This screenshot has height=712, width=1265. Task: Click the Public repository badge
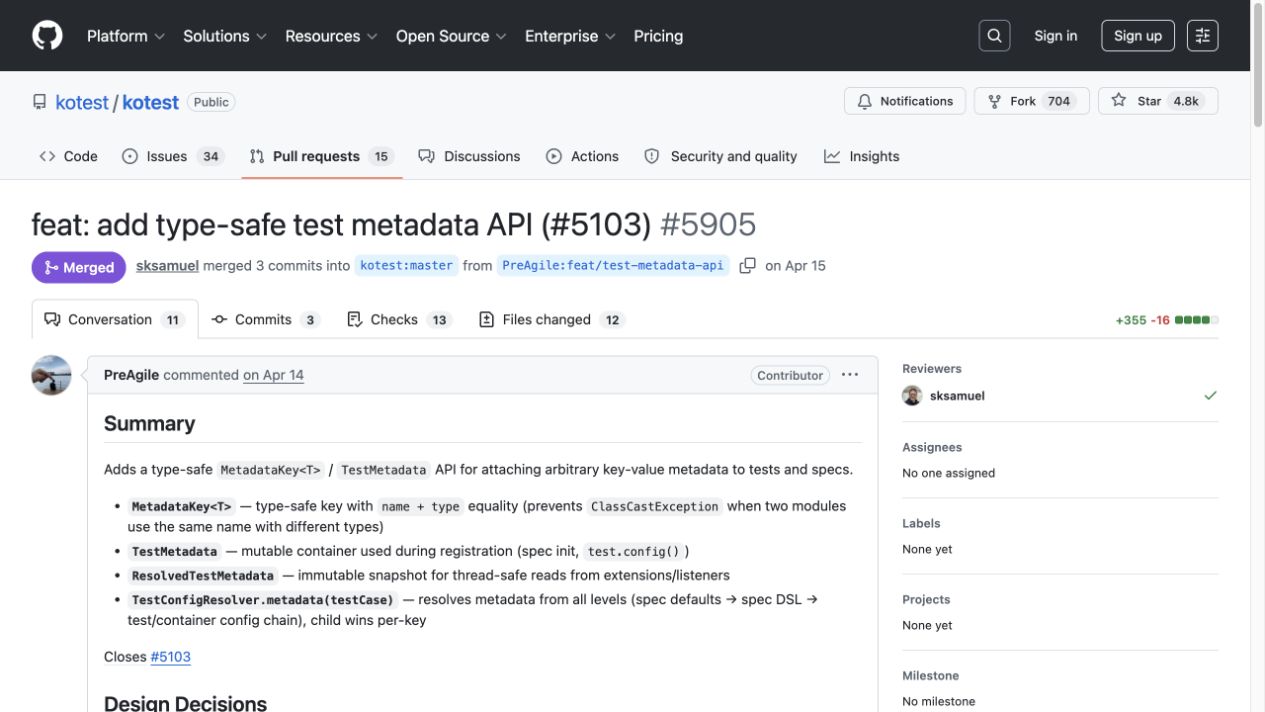pyautogui.click(x=211, y=102)
